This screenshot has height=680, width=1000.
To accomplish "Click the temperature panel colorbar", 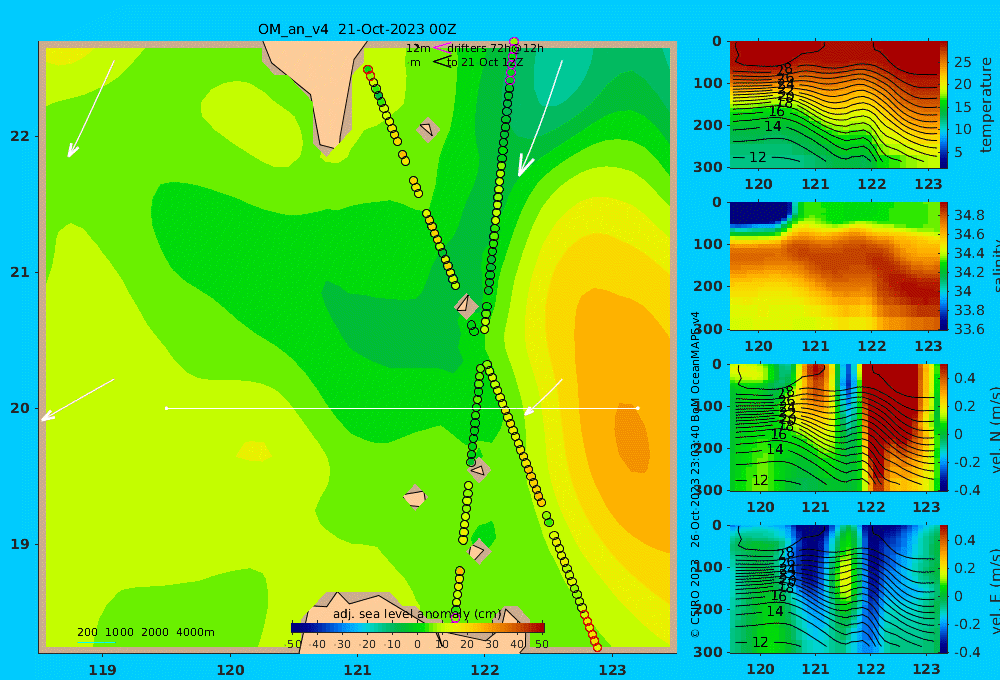I will pos(944,105).
